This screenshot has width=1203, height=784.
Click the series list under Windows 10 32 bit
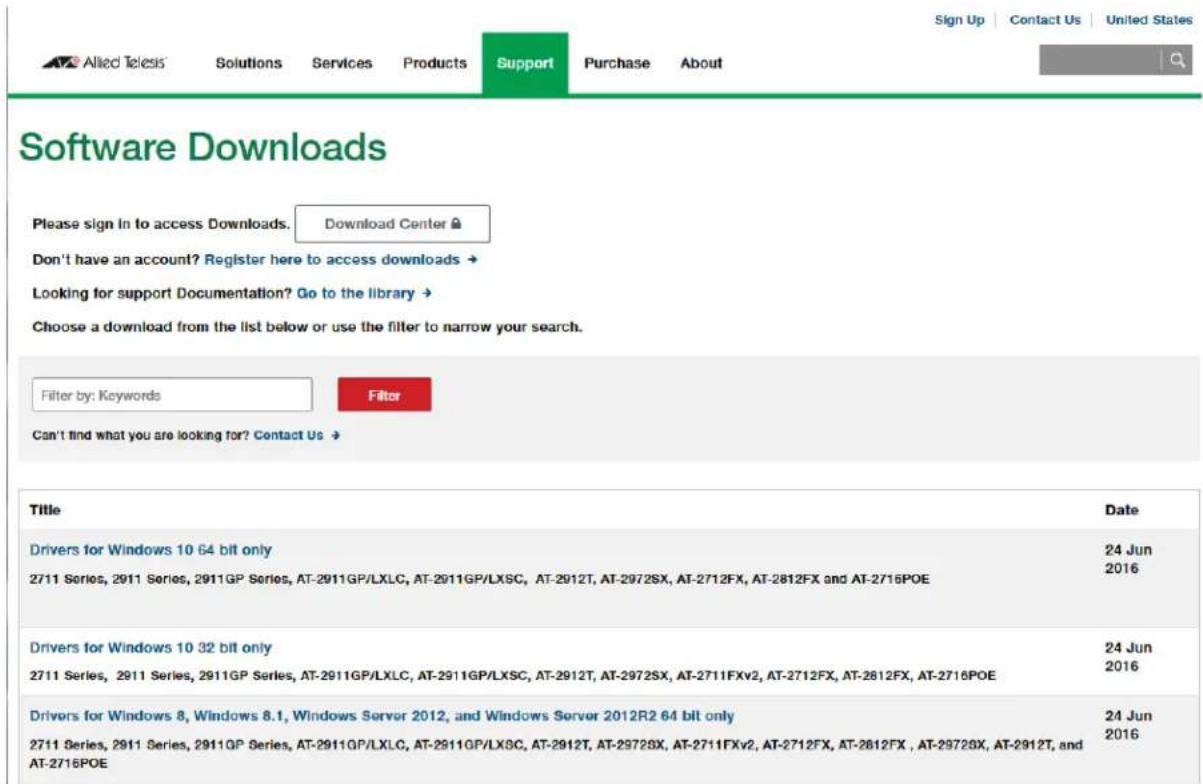click(x=513, y=676)
